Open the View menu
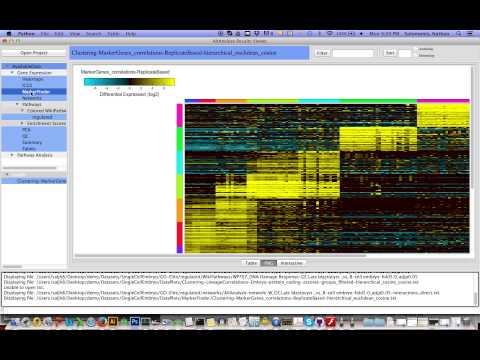 point(75,34)
